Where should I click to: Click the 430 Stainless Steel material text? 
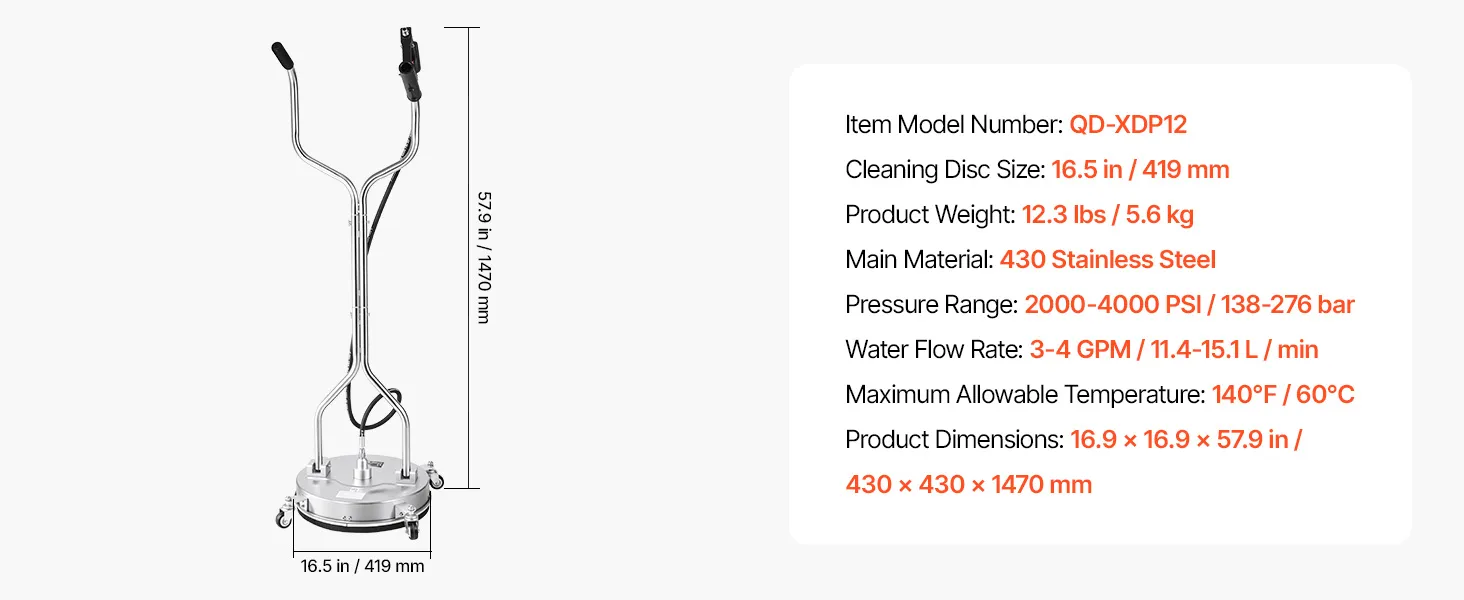tap(1108, 260)
